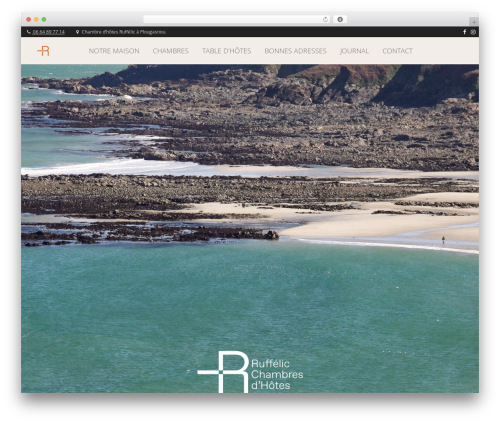Click the map pin icon

(x=77, y=32)
